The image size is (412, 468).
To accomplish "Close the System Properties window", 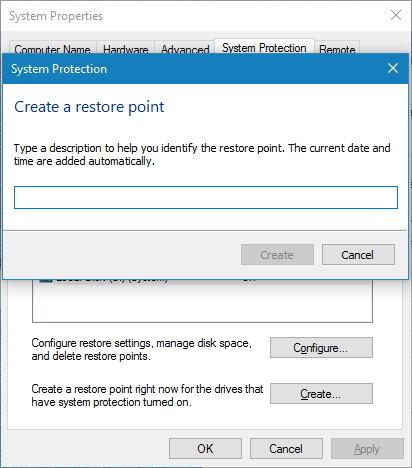I will (396, 15).
